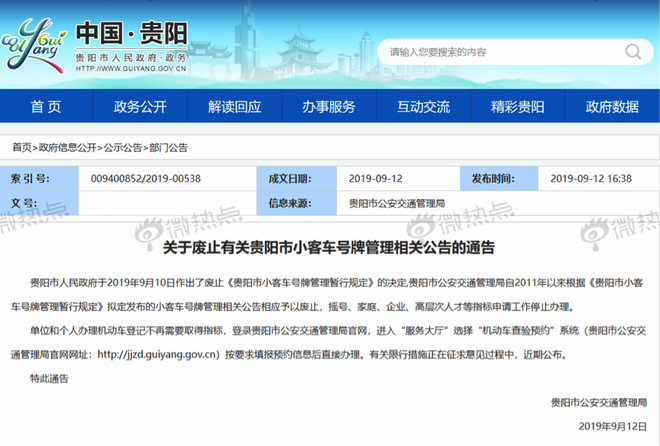Select the 办事服务 menu item
This screenshot has width=660, height=446.
point(329,107)
